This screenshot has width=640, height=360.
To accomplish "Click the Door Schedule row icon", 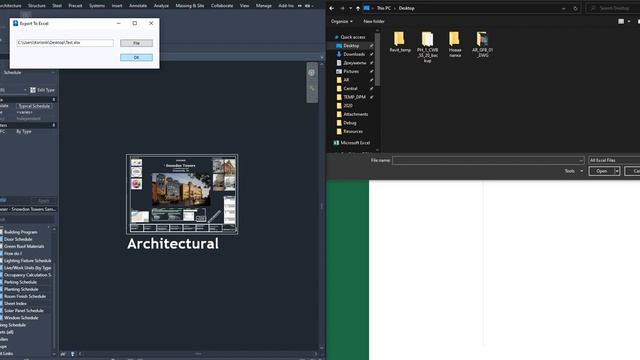I will pyautogui.click(x=1, y=239).
